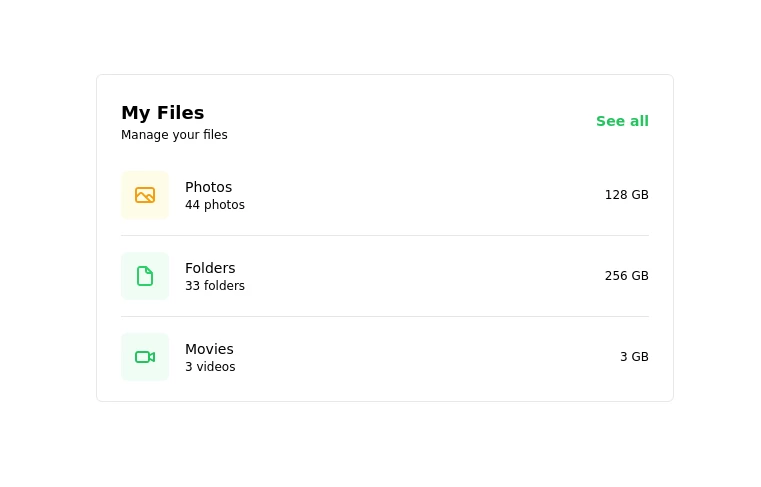The image size is (761, 487).
Task: Click empty space between Photos title and 128 GB
Action: point(420,195)
